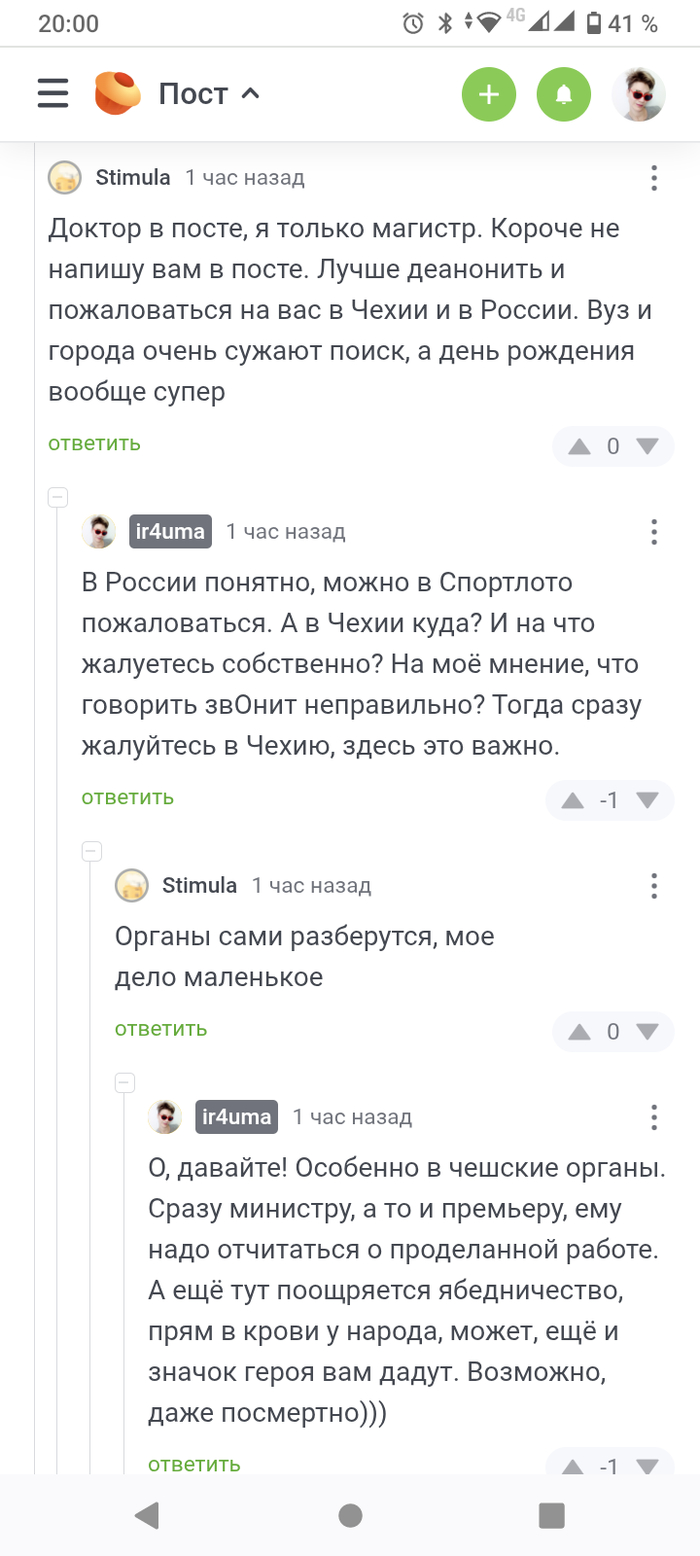Downvote Stimula's comment about the doctor
Viewport: 700px width, 1556px height.
(x=648, y=446)
